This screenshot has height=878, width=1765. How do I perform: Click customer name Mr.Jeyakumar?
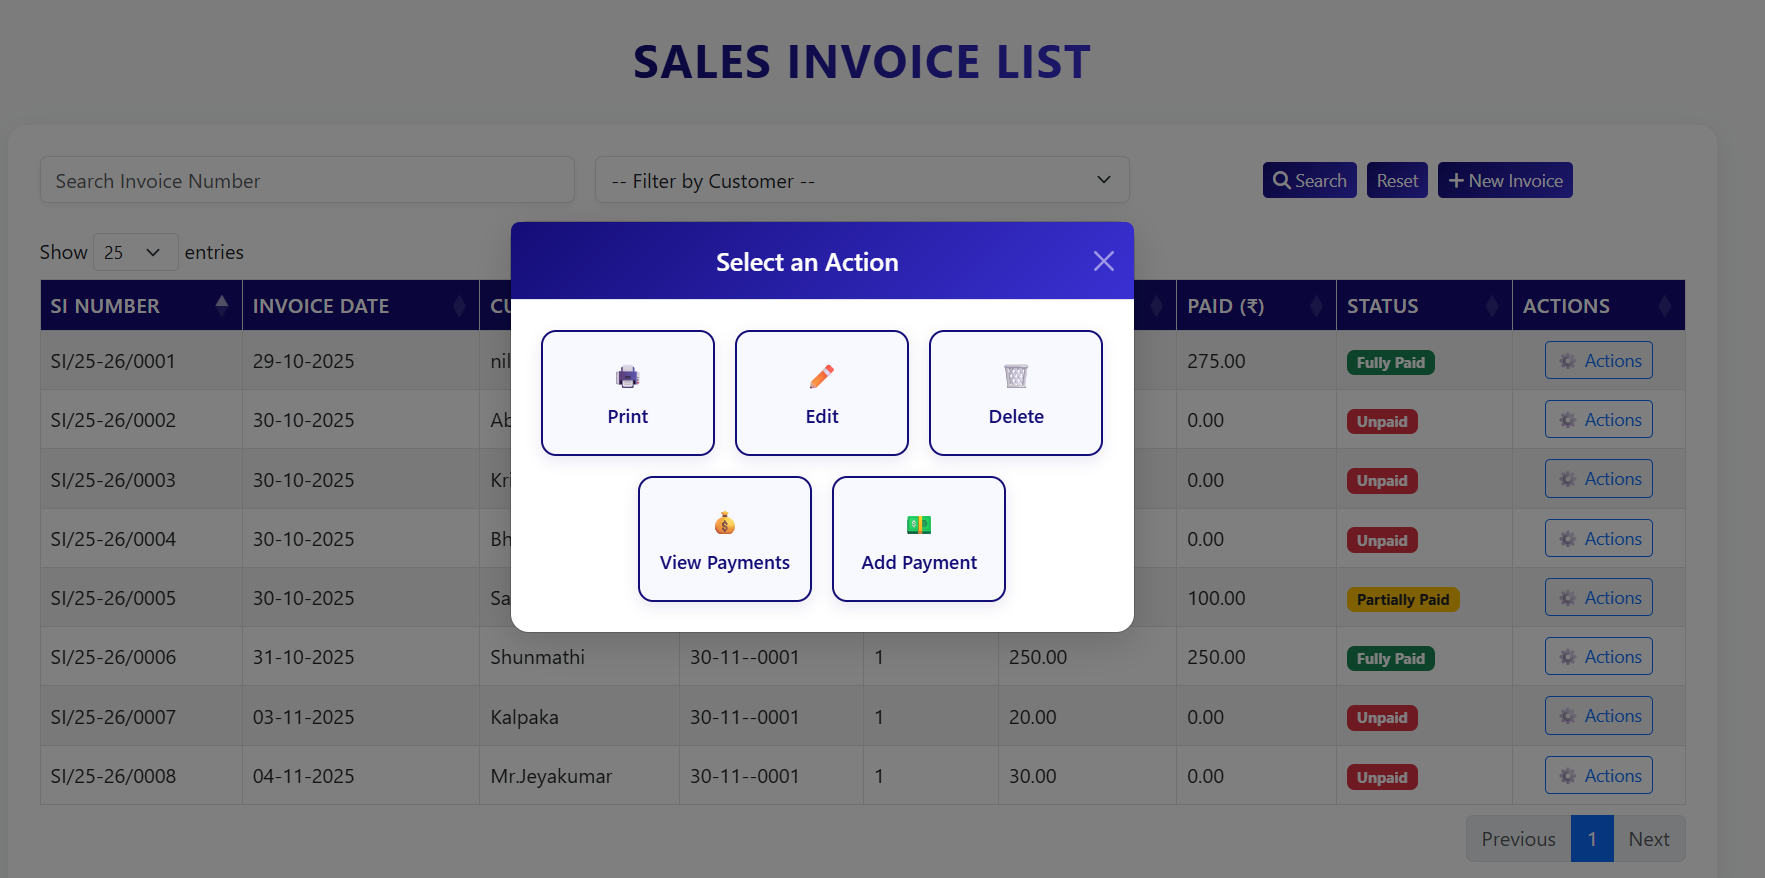pos(551,776)
